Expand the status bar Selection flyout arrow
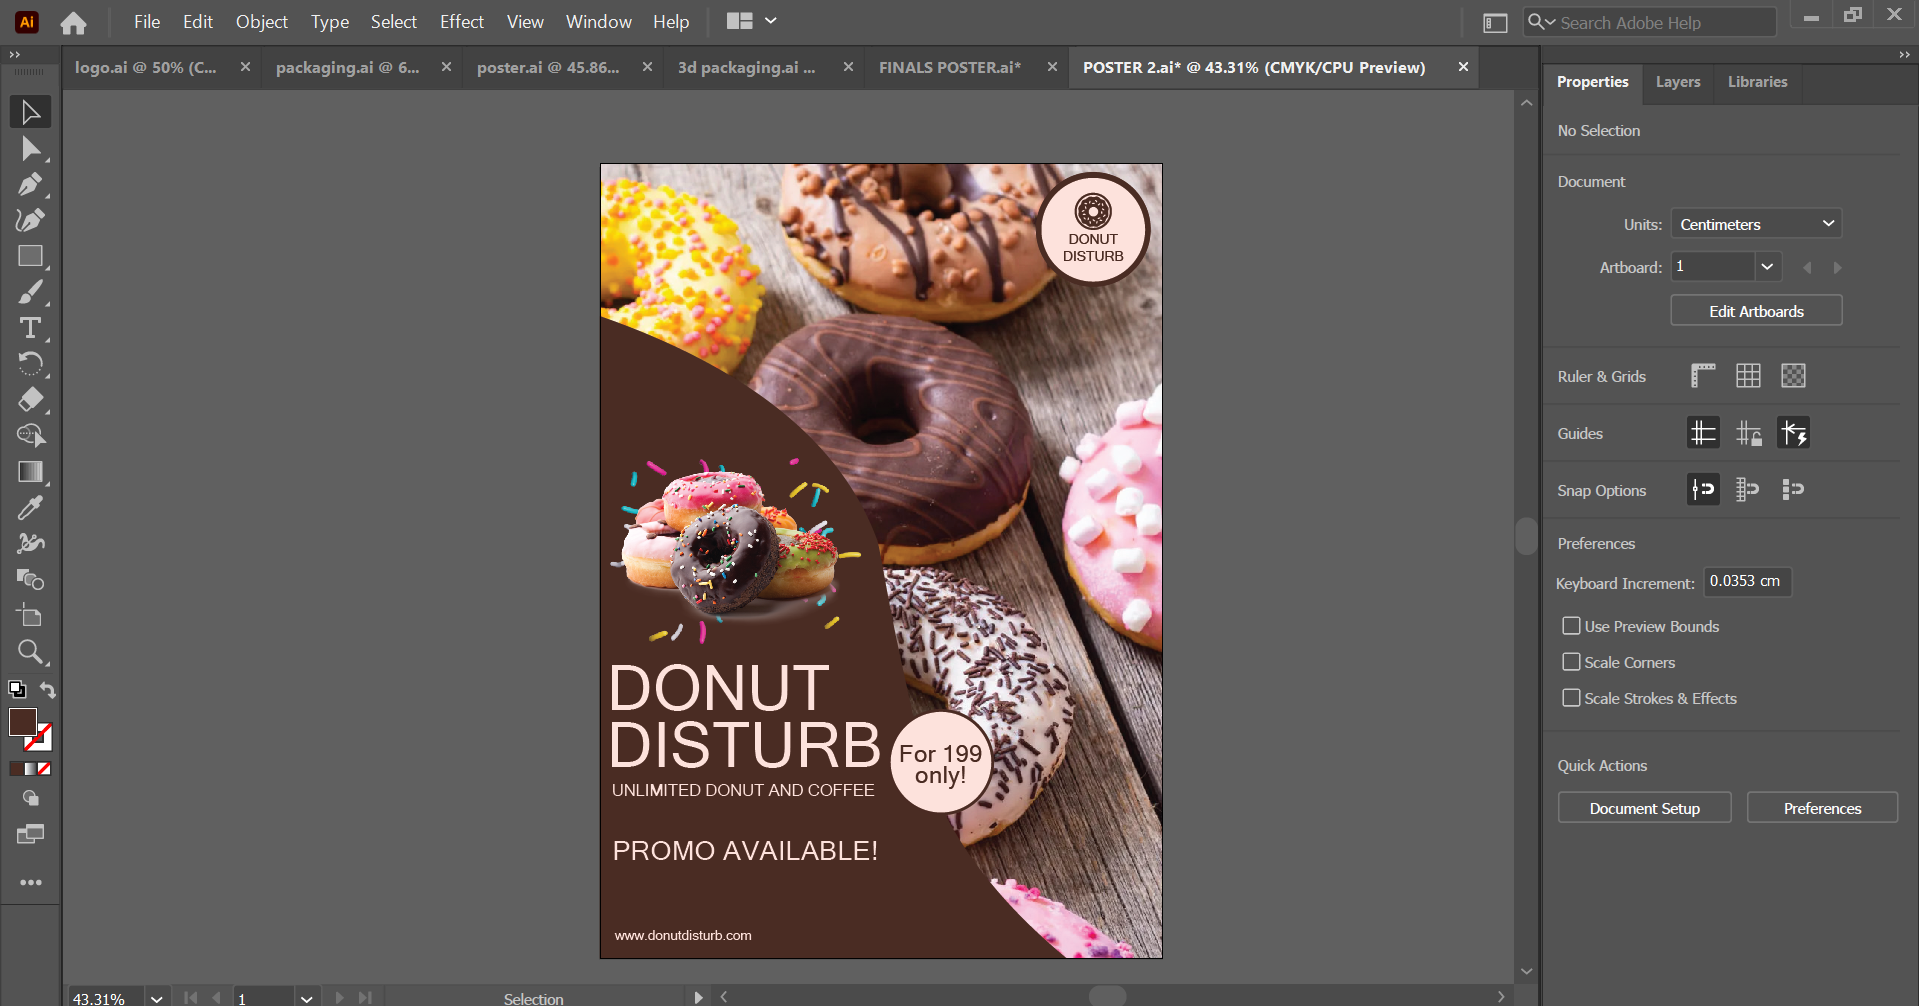The image size is (1919, 1006). 698,997
